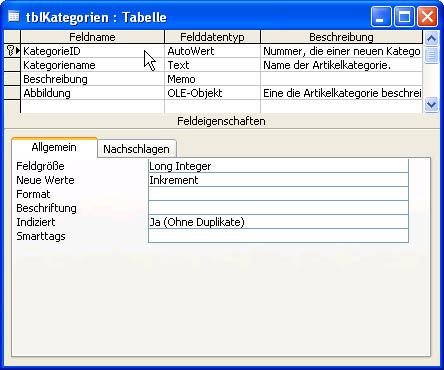Click description 'Eine die Artikelkategorie beschrei'

[x=341, y=93]
